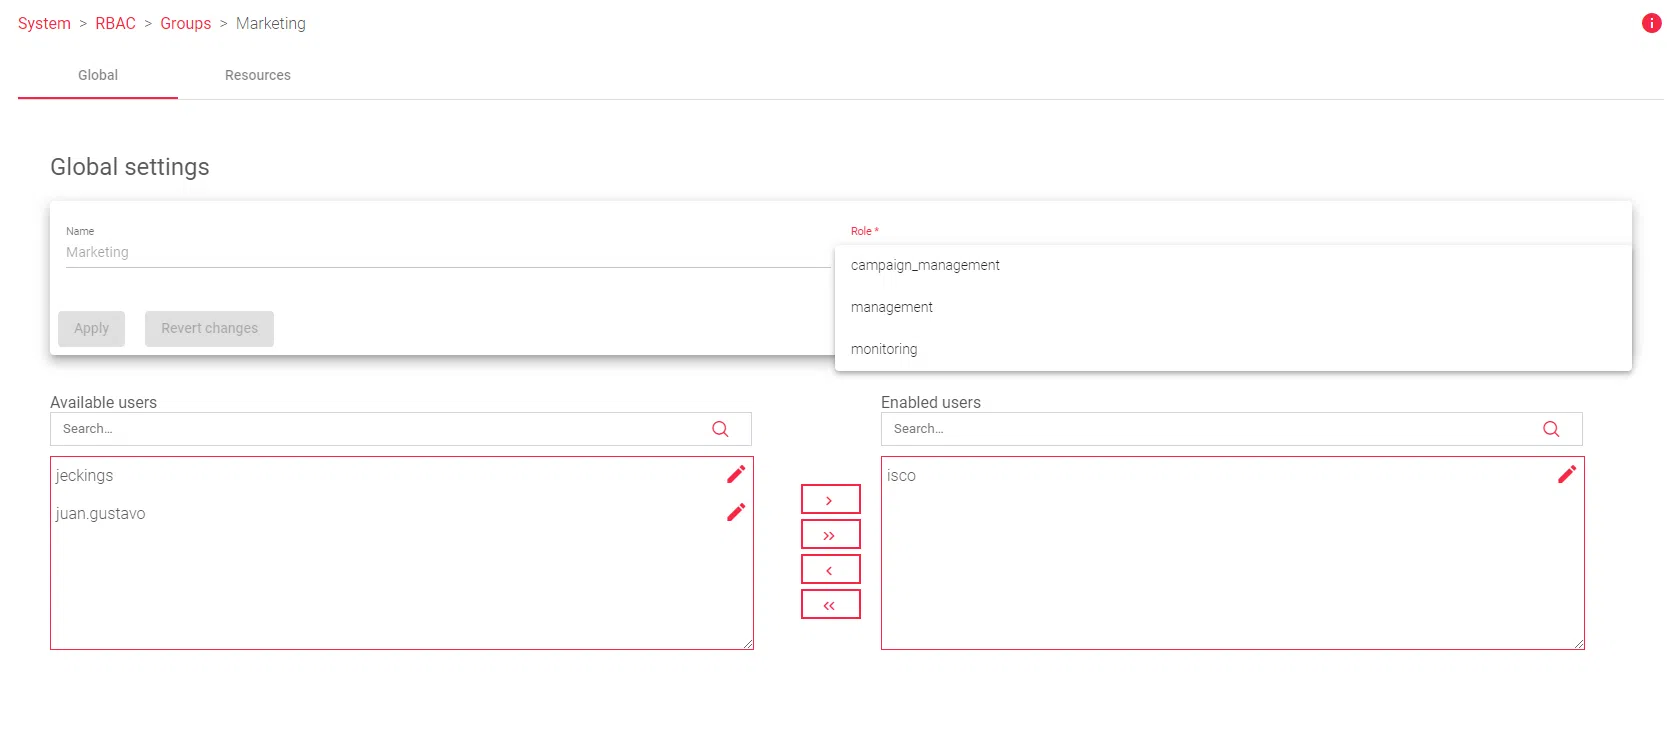Remove selected user from enabled list
This screenshot has width=1667, height=755.
[830, 569]
